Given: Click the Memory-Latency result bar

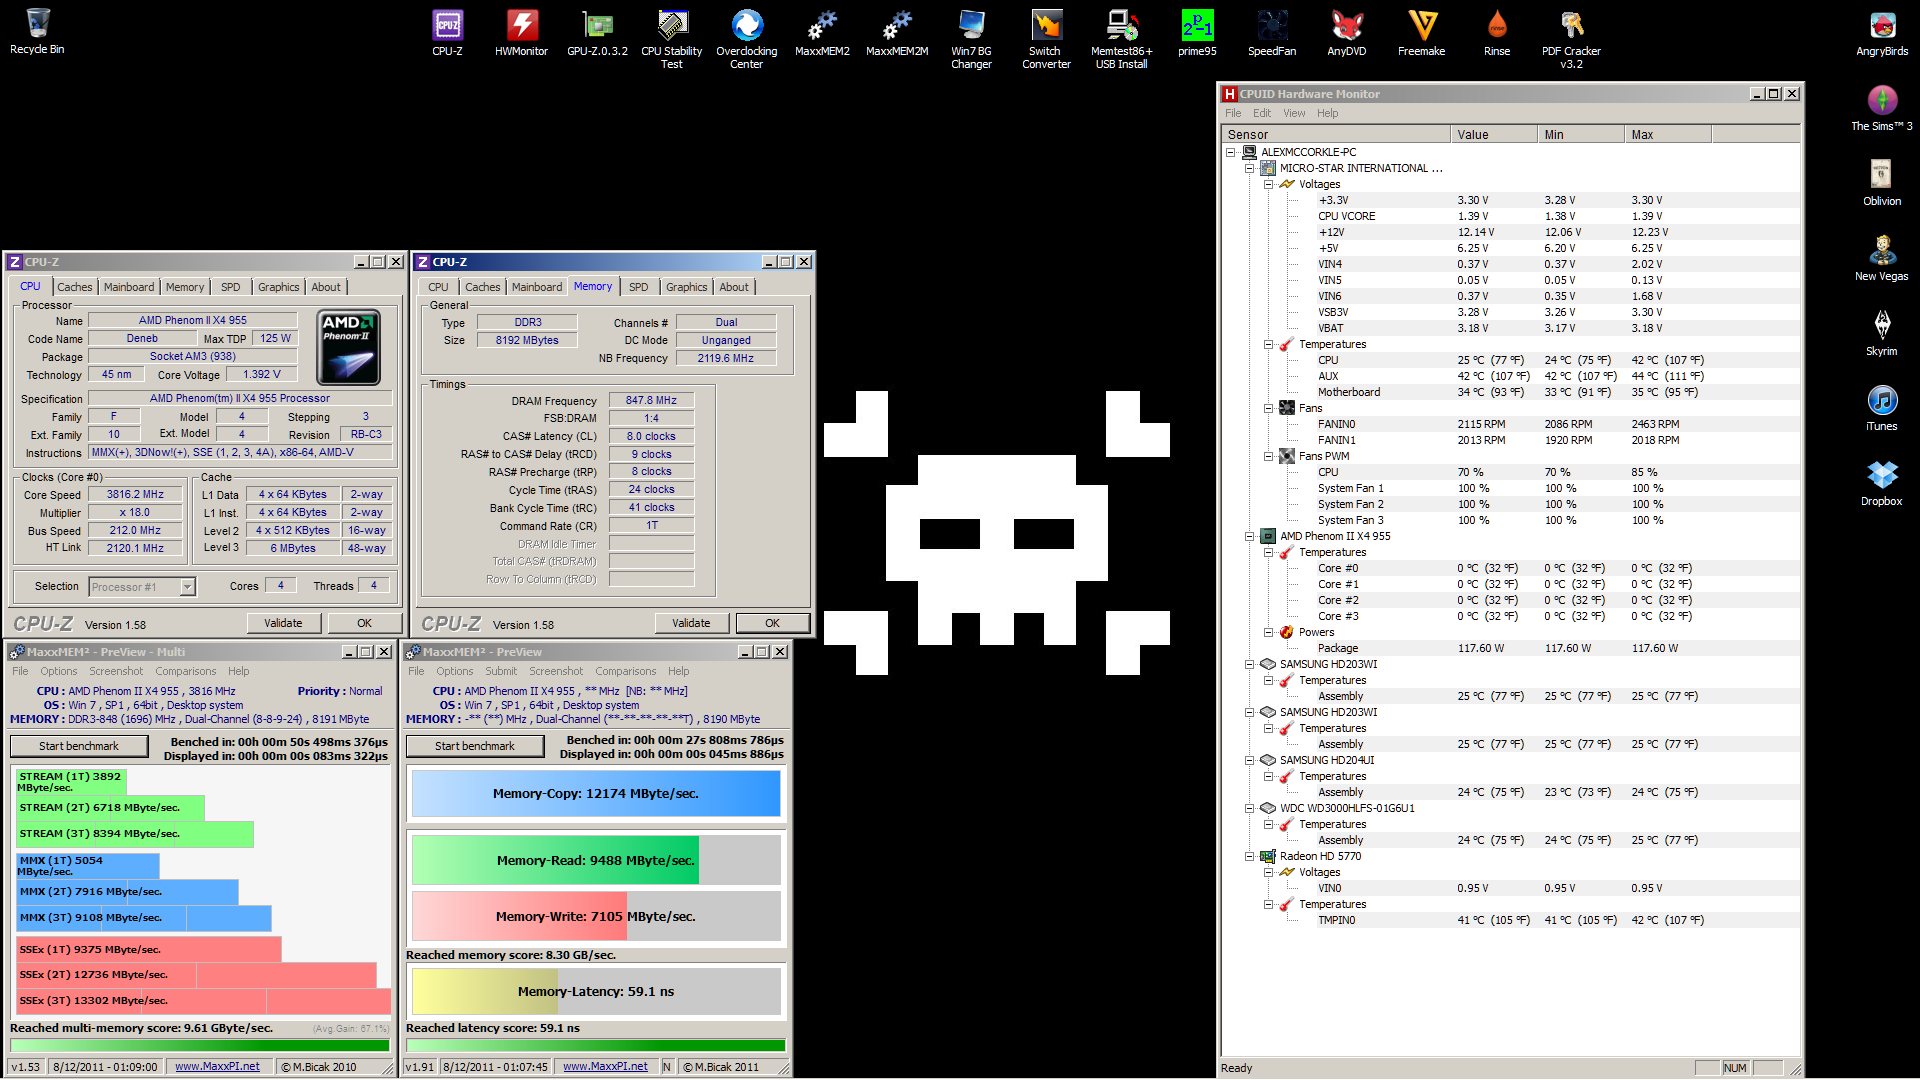Looking at the screenshot, I should click(596, 992).
